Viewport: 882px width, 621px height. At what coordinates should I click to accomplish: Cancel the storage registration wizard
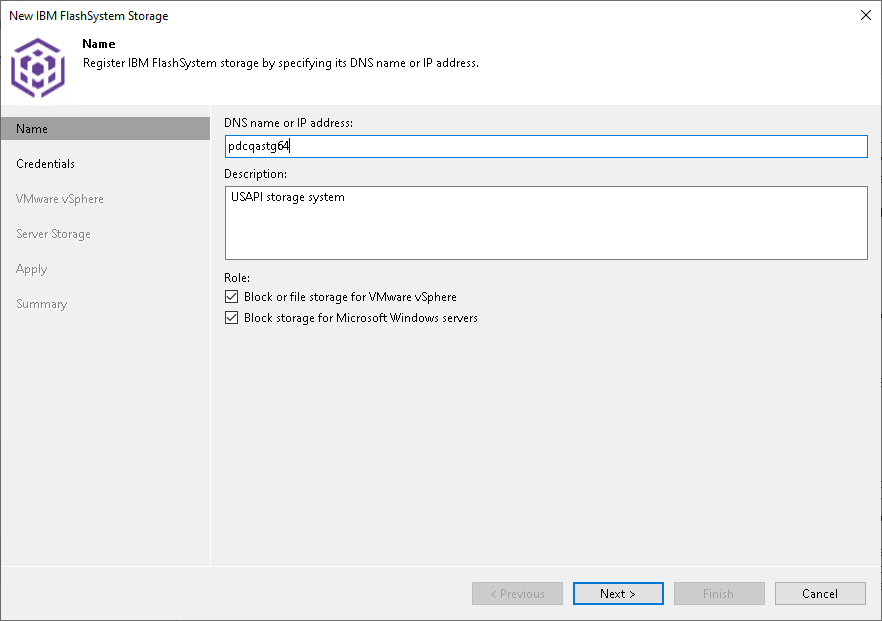820,593
